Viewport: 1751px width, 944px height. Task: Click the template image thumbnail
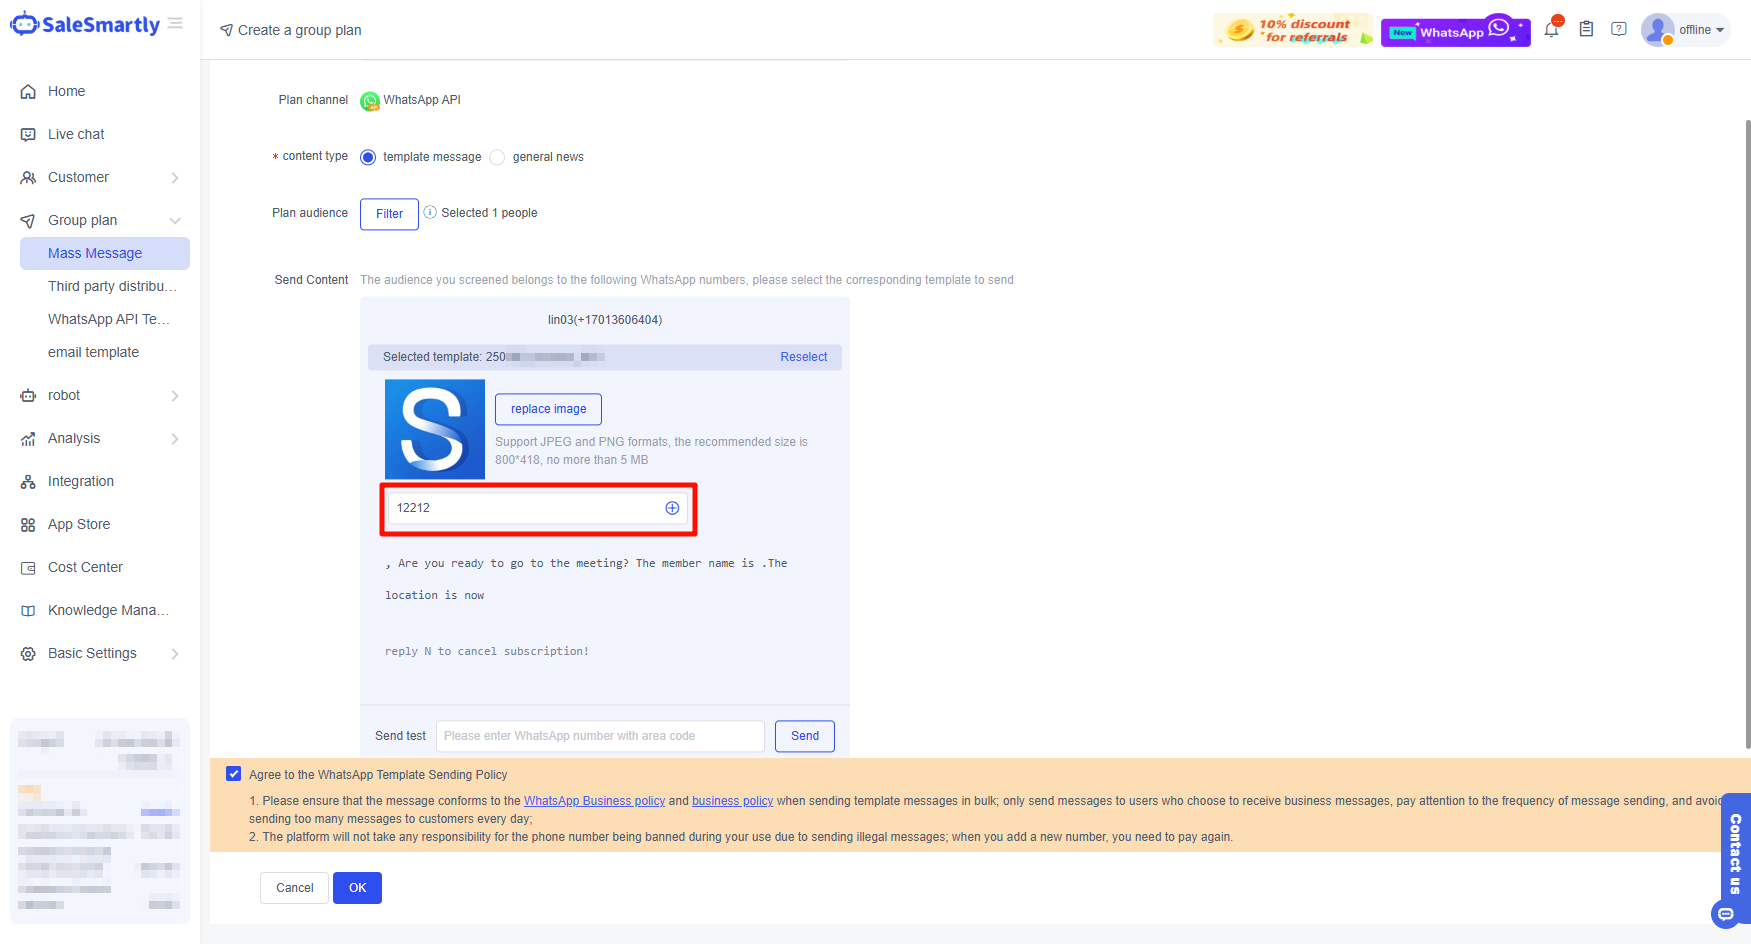435,429
